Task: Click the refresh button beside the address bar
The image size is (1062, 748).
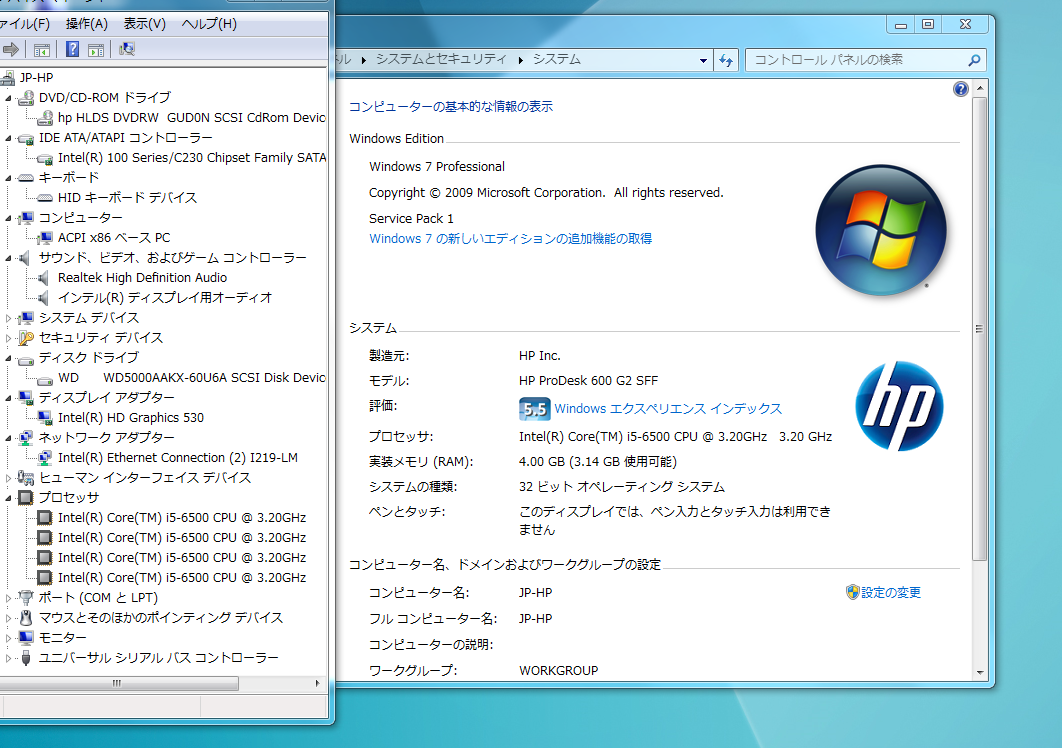Action: (x=726, y=60)
